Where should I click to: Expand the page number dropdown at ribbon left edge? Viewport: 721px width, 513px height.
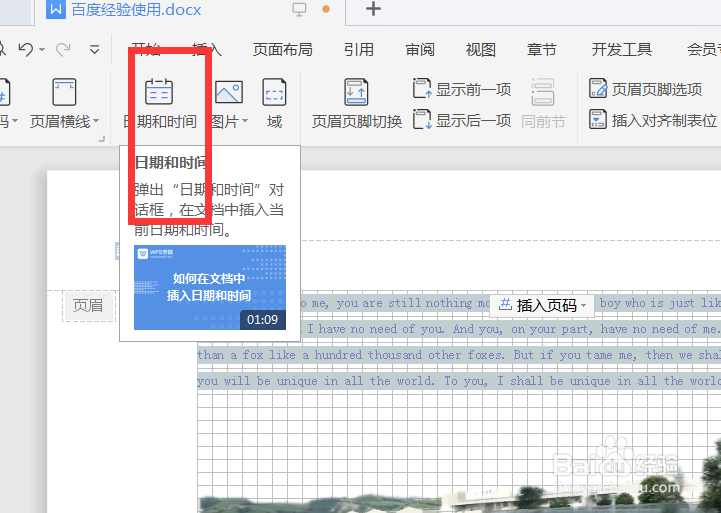click(15, 121)
